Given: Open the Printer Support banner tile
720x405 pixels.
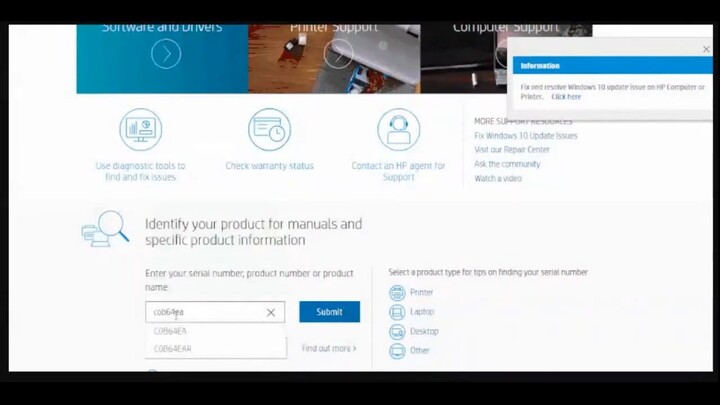Looking at the screenshot, I should [334, 59].
